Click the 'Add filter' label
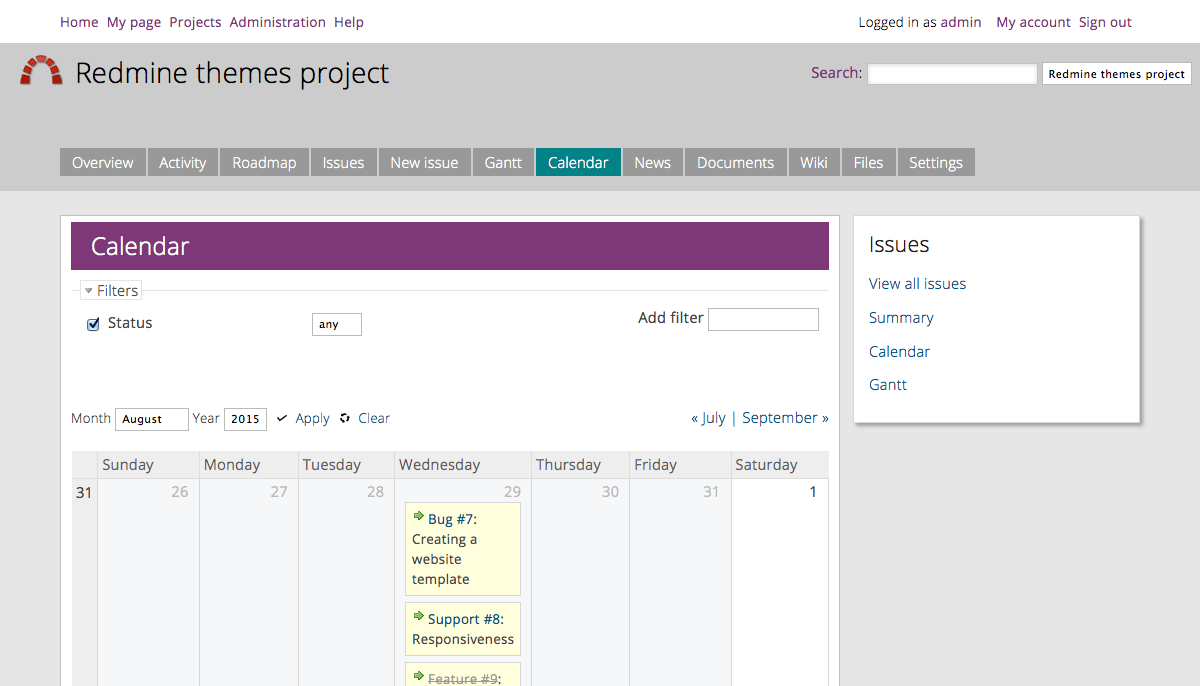This screenshot has width=1200, height=686. [x=671, y=318]
